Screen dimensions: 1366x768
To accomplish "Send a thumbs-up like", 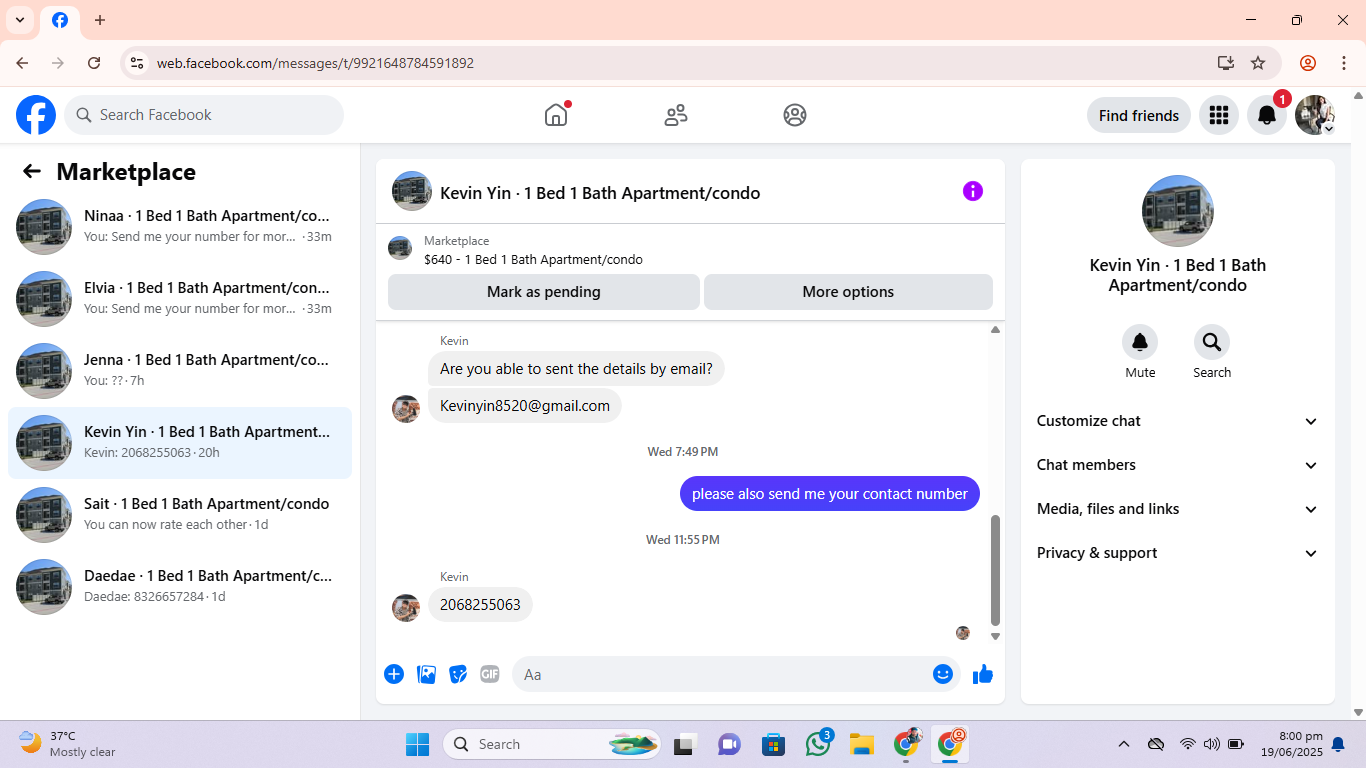I will [x=983, y=674].
